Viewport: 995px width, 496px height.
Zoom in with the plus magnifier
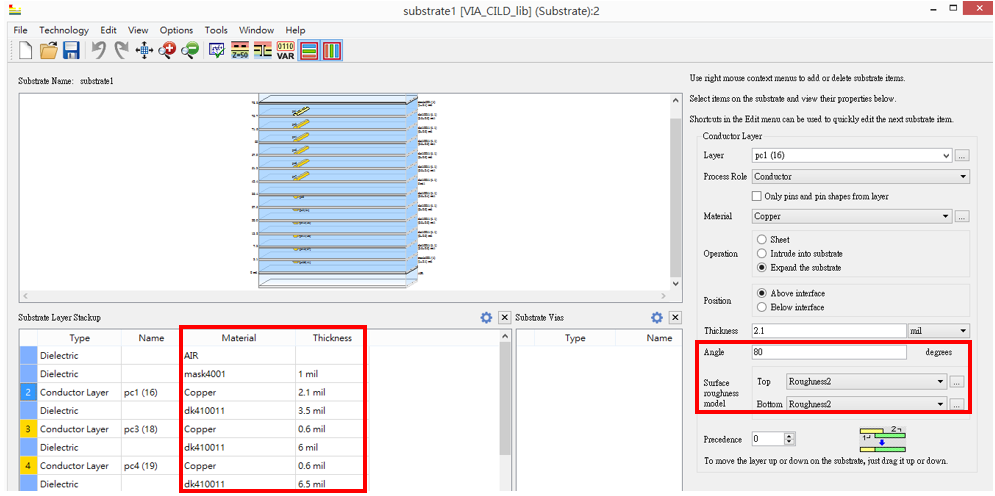pyautogui.click(x=167, y=51)
